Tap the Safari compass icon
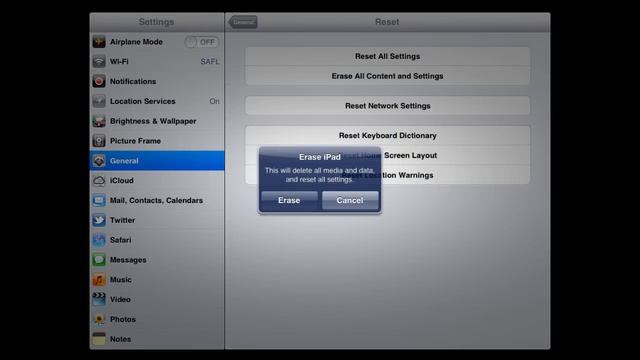Image resolution: width=640 pixels, height=360 pixels. (99, 240)
